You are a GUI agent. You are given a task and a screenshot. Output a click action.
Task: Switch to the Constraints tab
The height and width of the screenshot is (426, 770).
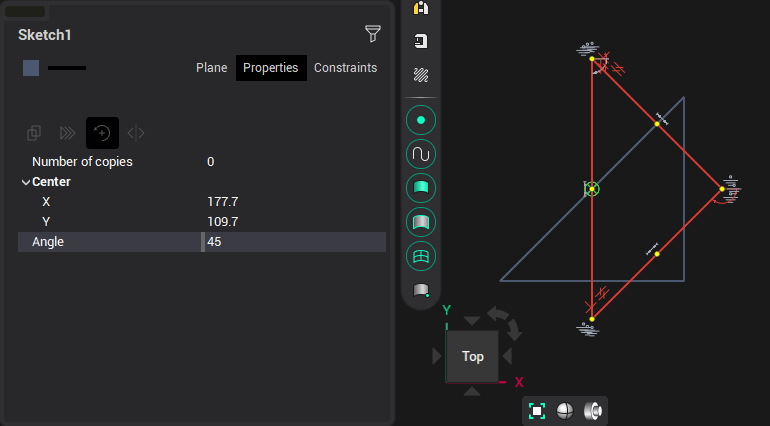coord(345,68)
